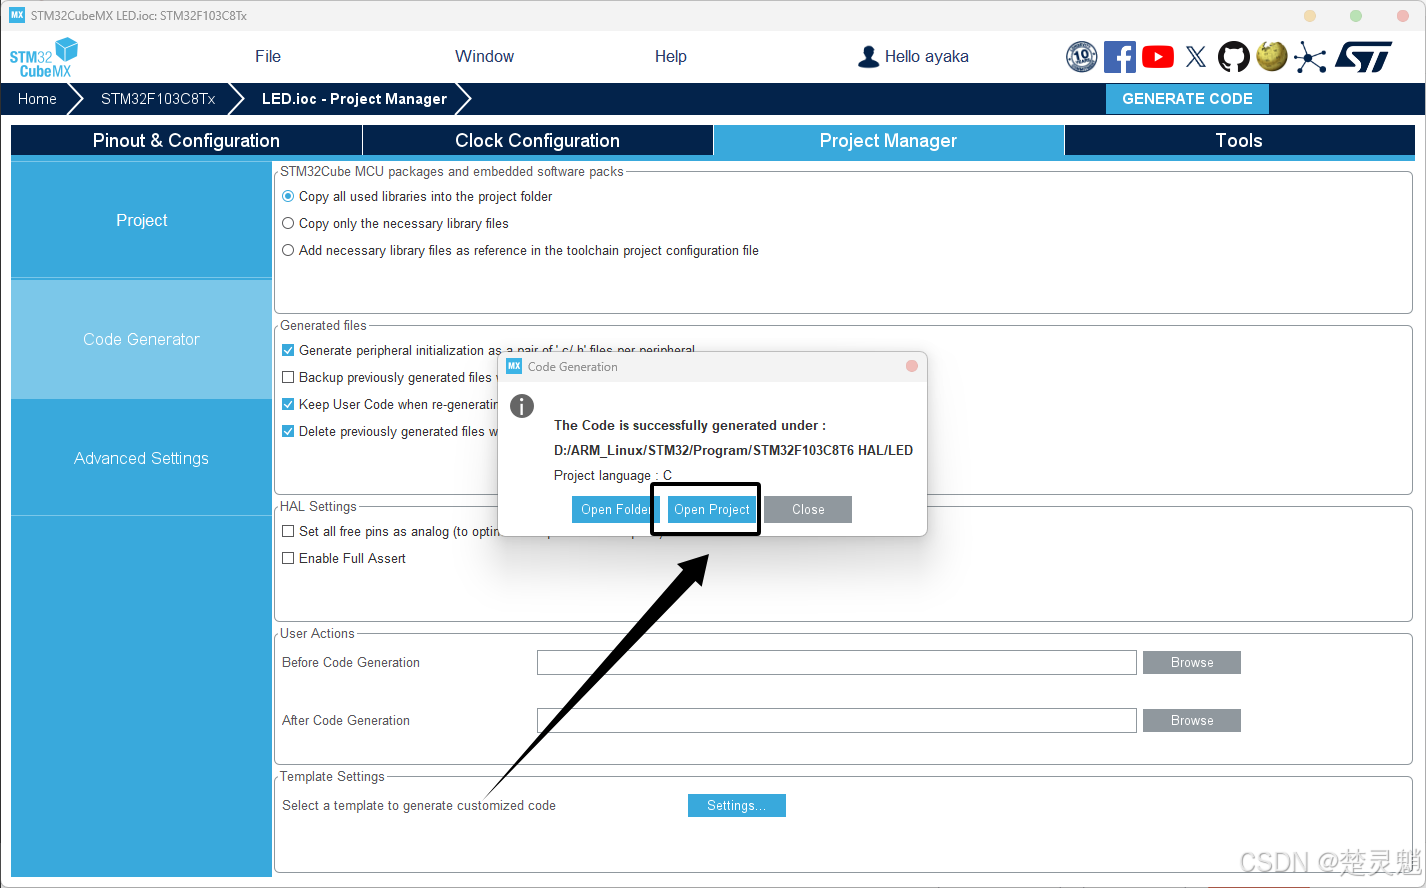
Task: Click Close button in dialog
Action: coord(808,510)
